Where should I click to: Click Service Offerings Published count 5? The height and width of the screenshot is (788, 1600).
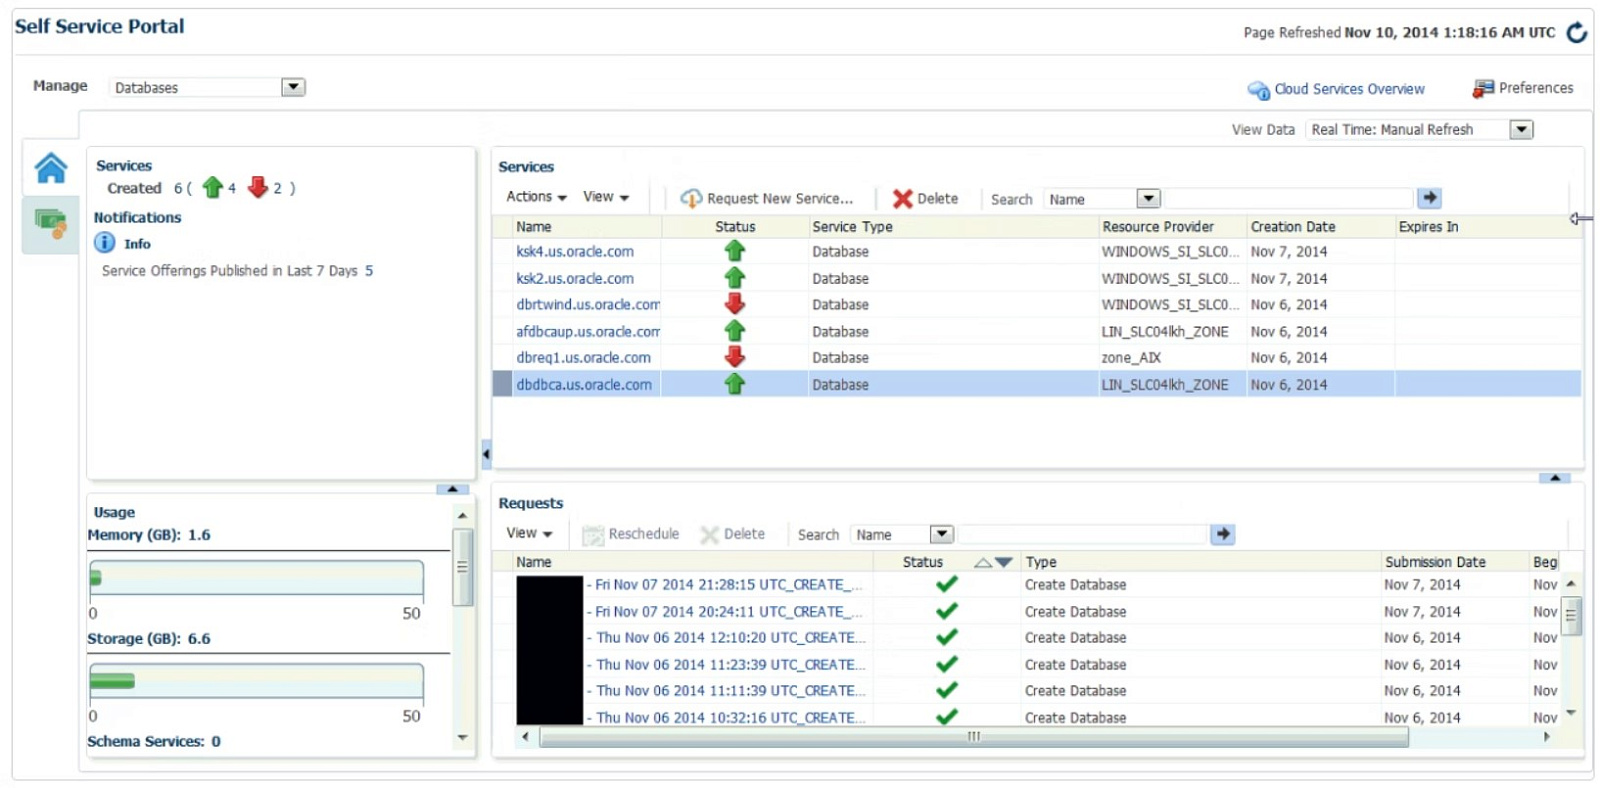tap(369, 271)
